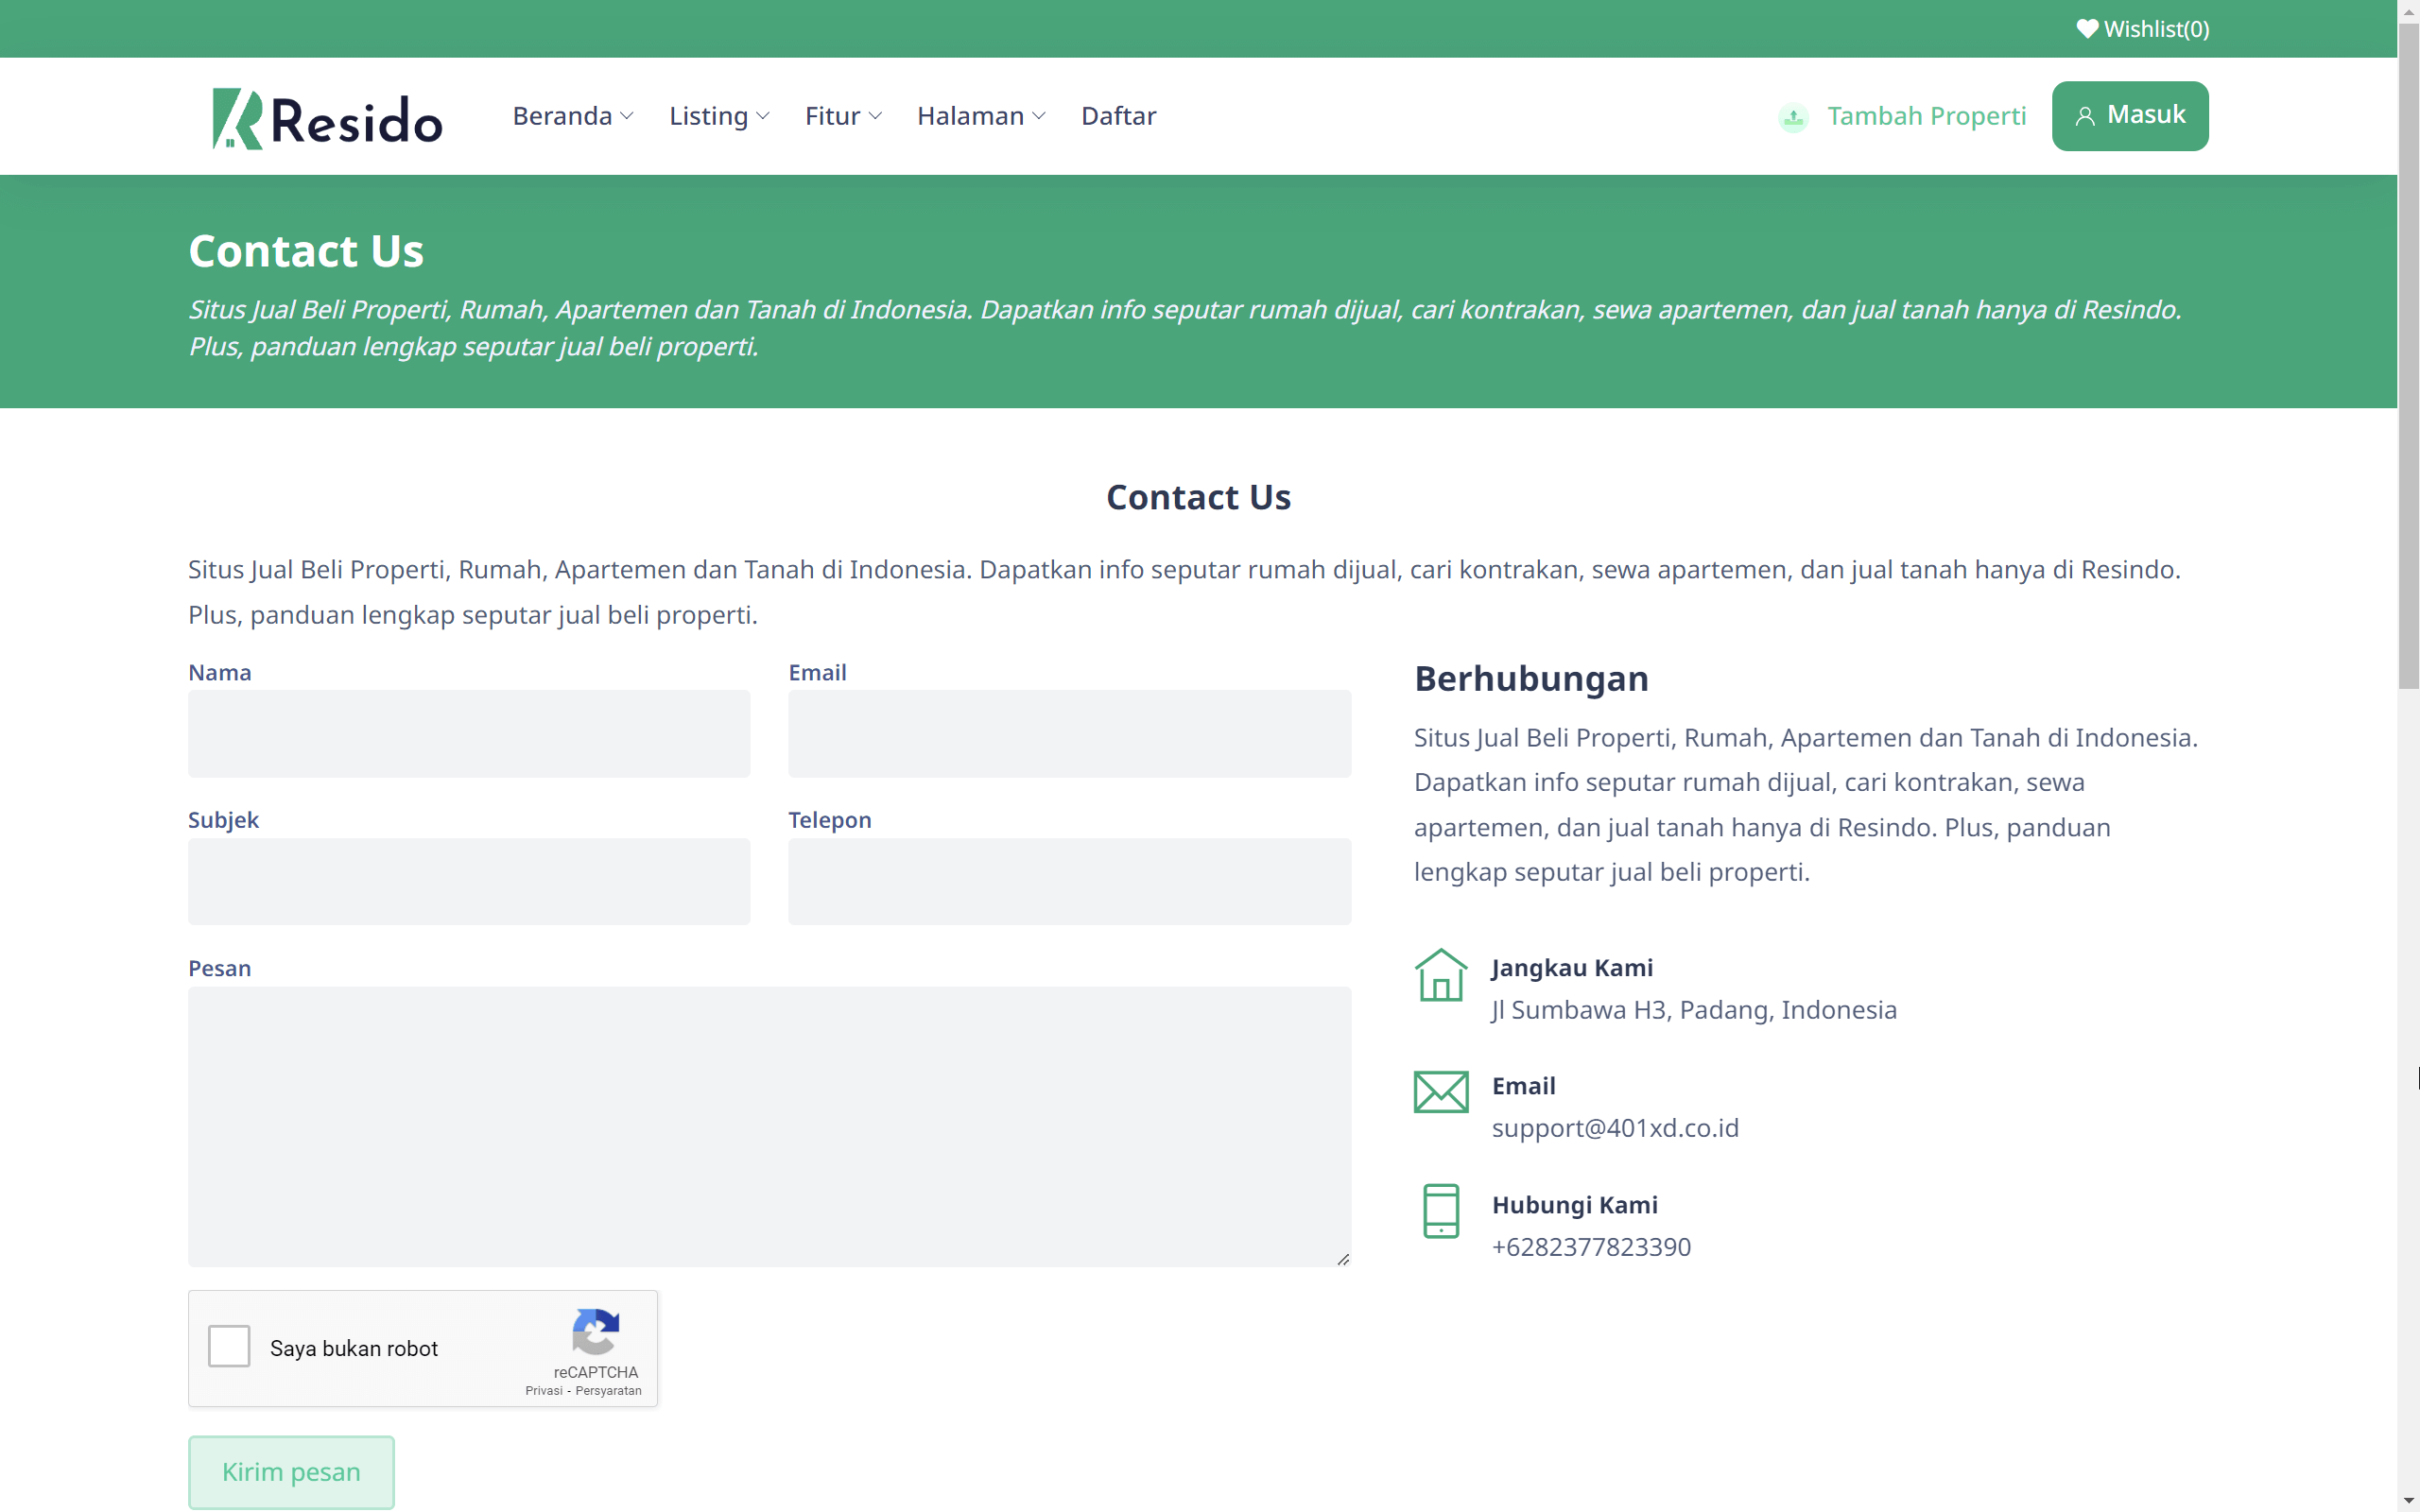Open the Daftar menu item
This screenshot has width=2420, height=1512.
pos(1118,116)
